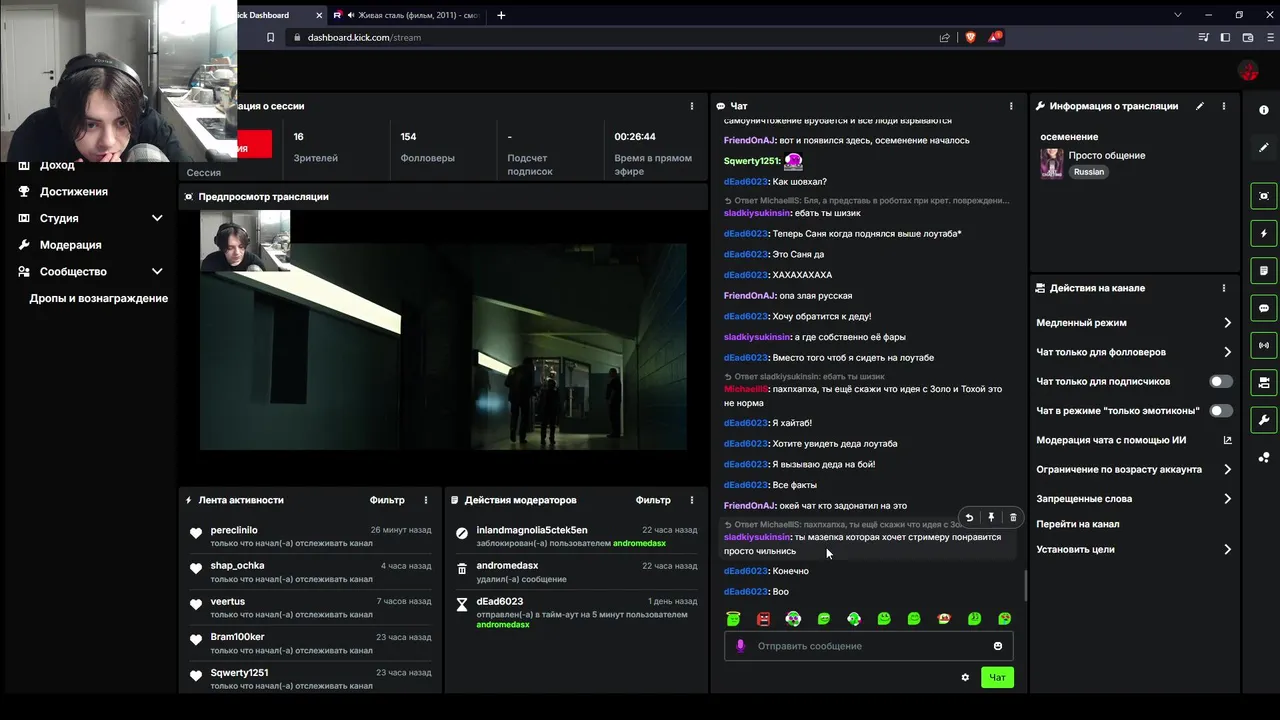Open Лента активности three-dot menu
Screen dimensions: 1280x720
coord(425,500)
